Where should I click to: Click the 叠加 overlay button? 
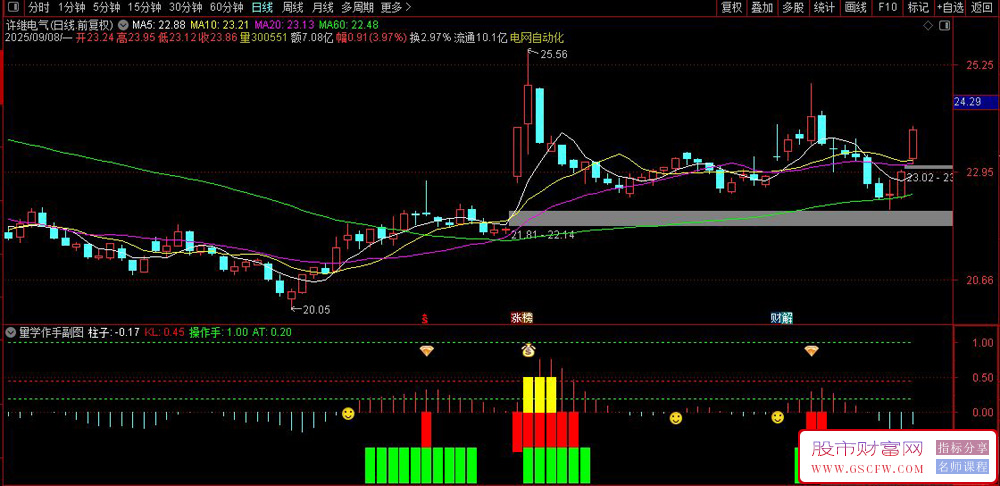pyautogui.click(x=762, y=8)
